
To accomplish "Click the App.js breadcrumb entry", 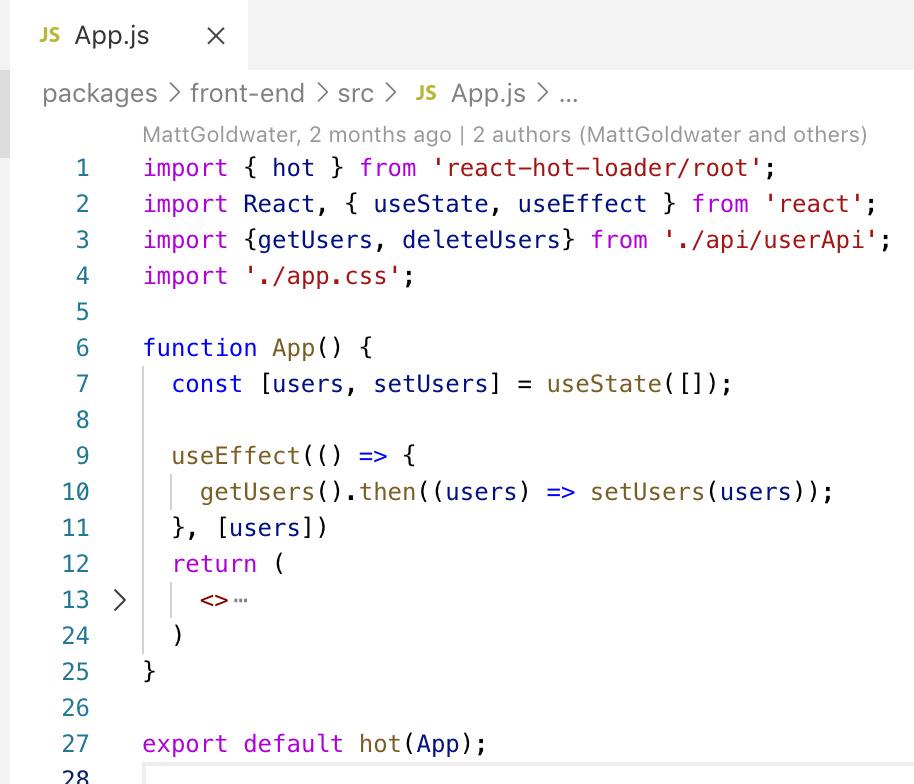I will click(488, 93).
